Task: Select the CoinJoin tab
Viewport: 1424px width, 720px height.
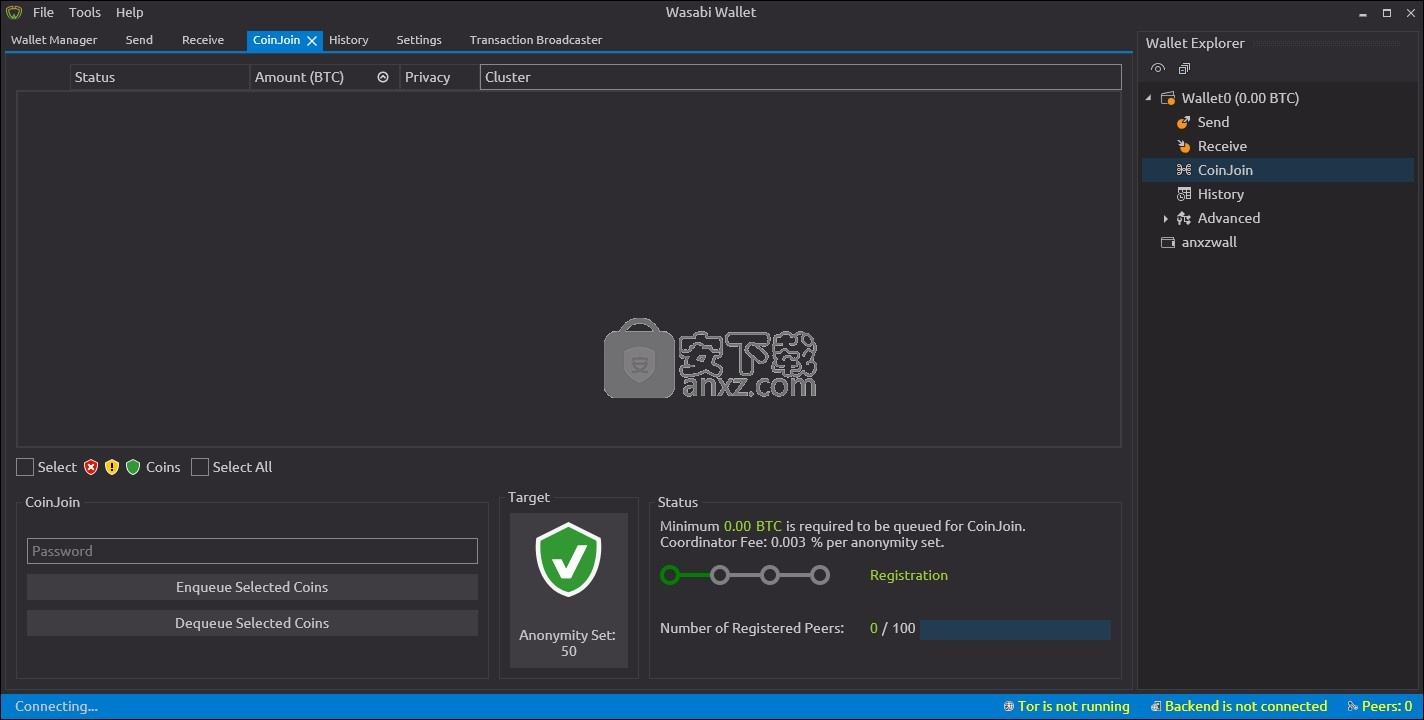Action: click(277, 40)
